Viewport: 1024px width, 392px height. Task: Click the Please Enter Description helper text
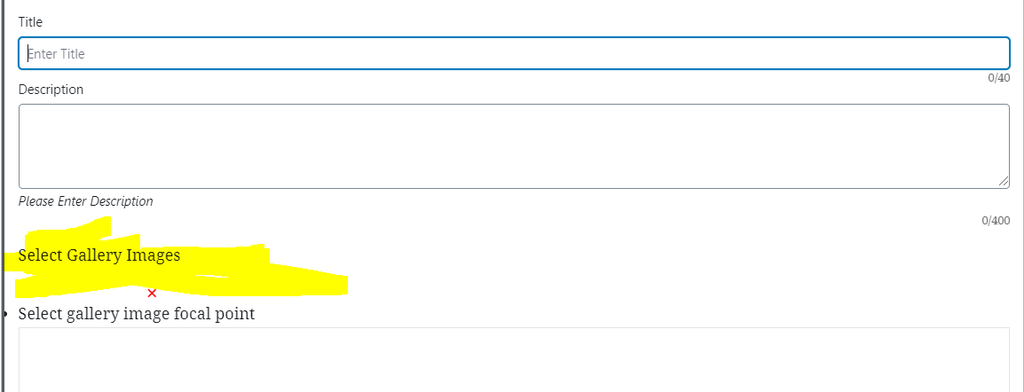(86, 201)
